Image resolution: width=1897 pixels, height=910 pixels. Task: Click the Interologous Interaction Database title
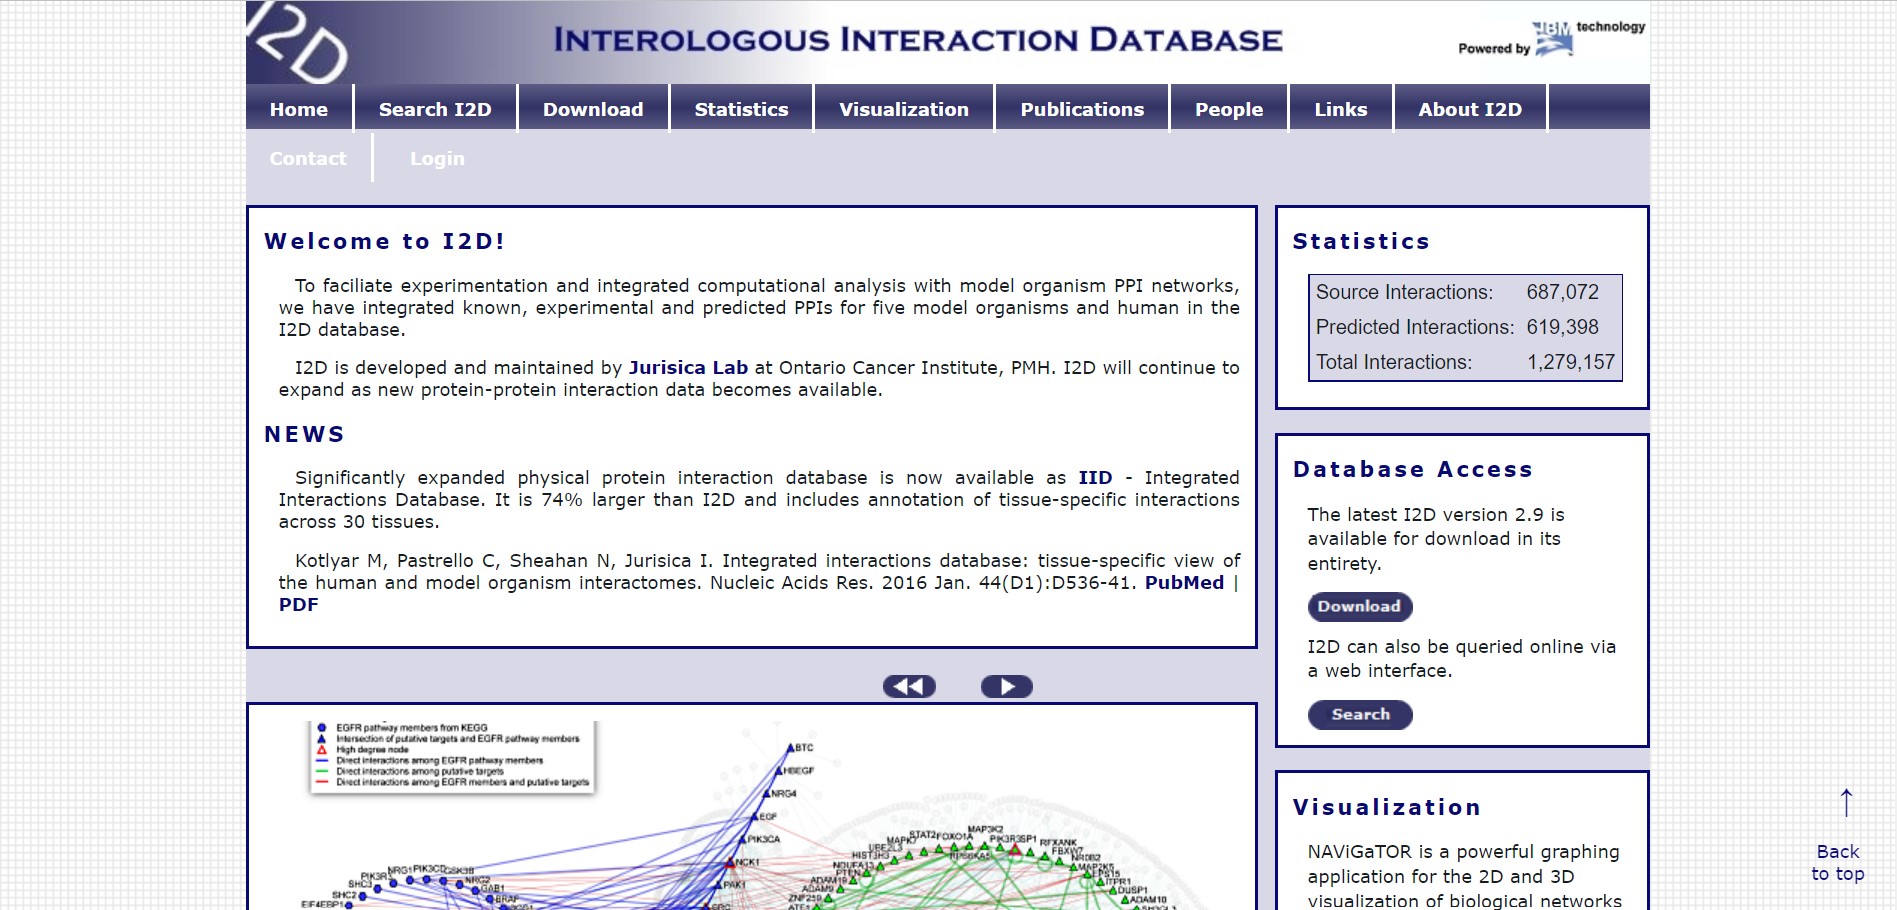918,40
